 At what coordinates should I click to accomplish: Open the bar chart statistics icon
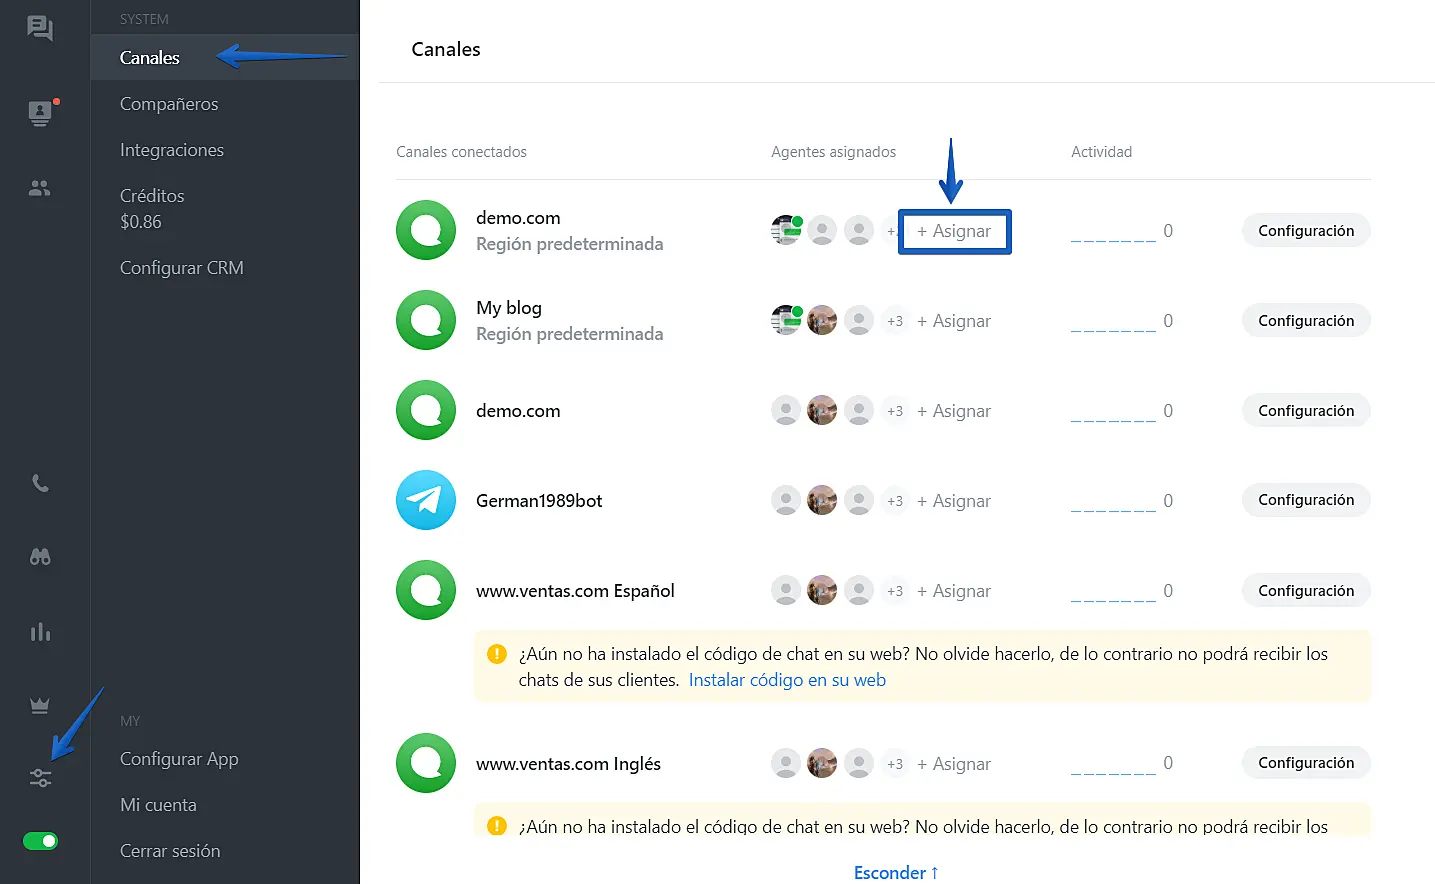click(x=40, y=631)
